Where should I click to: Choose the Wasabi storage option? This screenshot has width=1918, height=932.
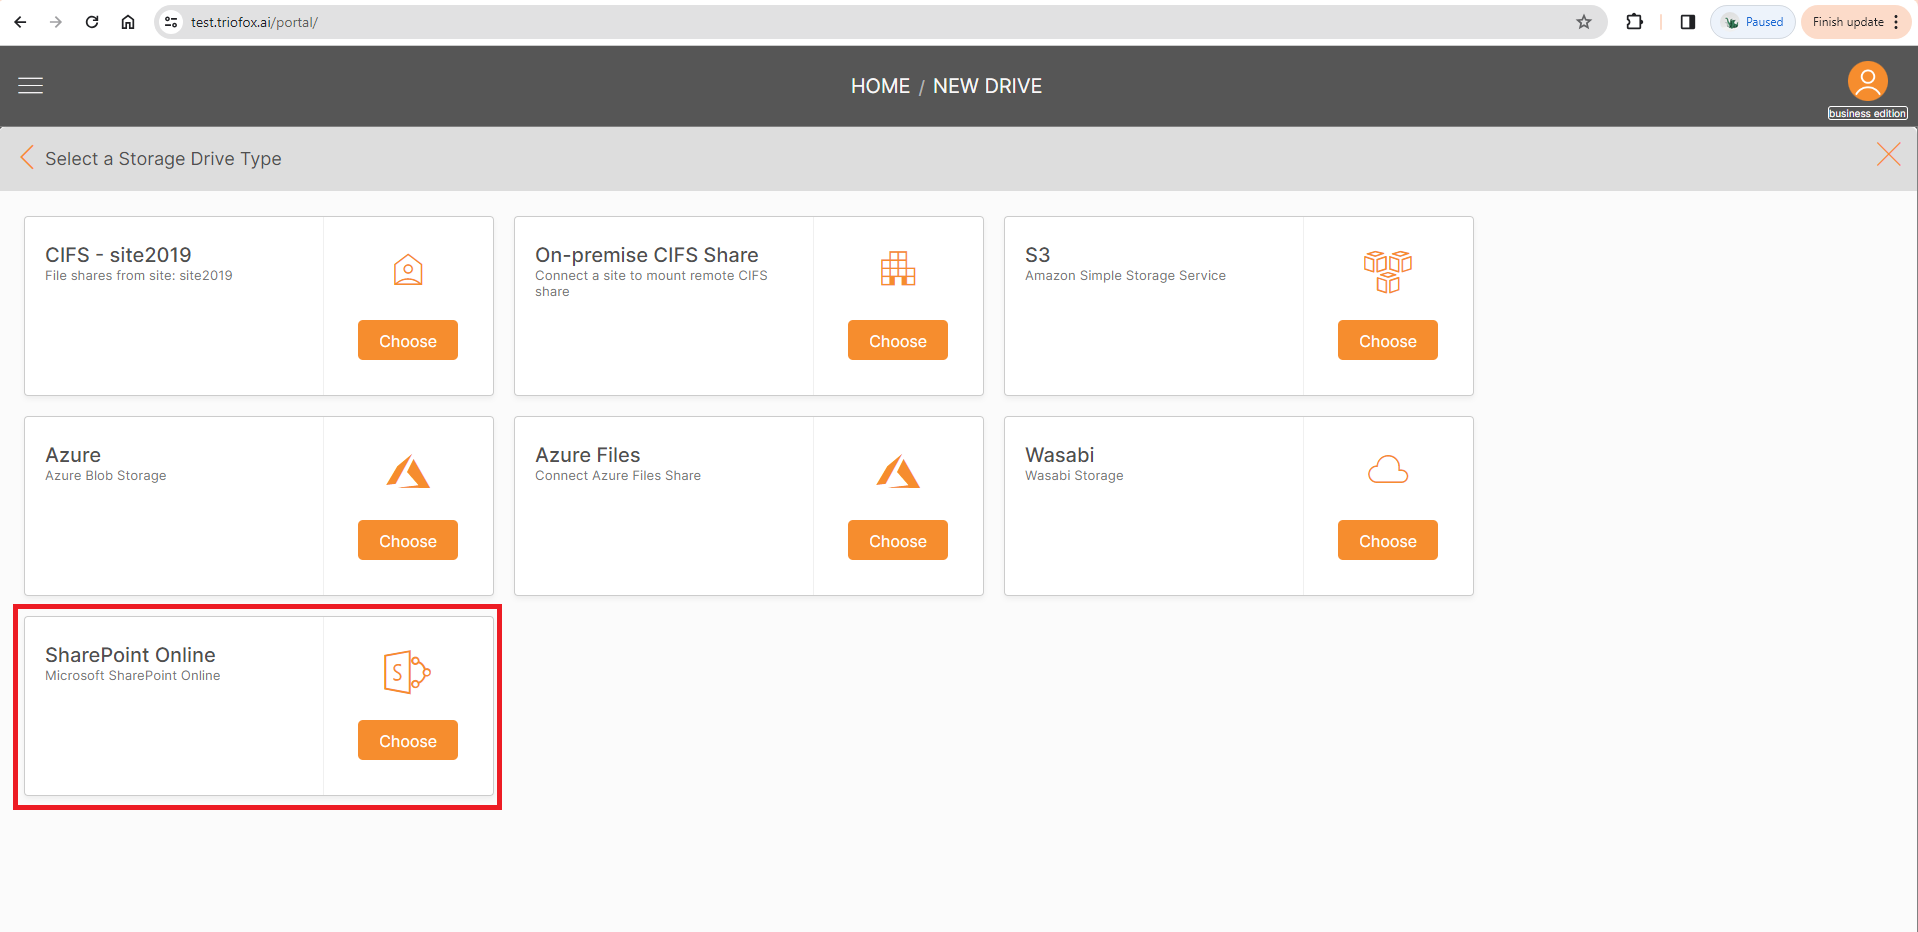[x=1388, y=540]
